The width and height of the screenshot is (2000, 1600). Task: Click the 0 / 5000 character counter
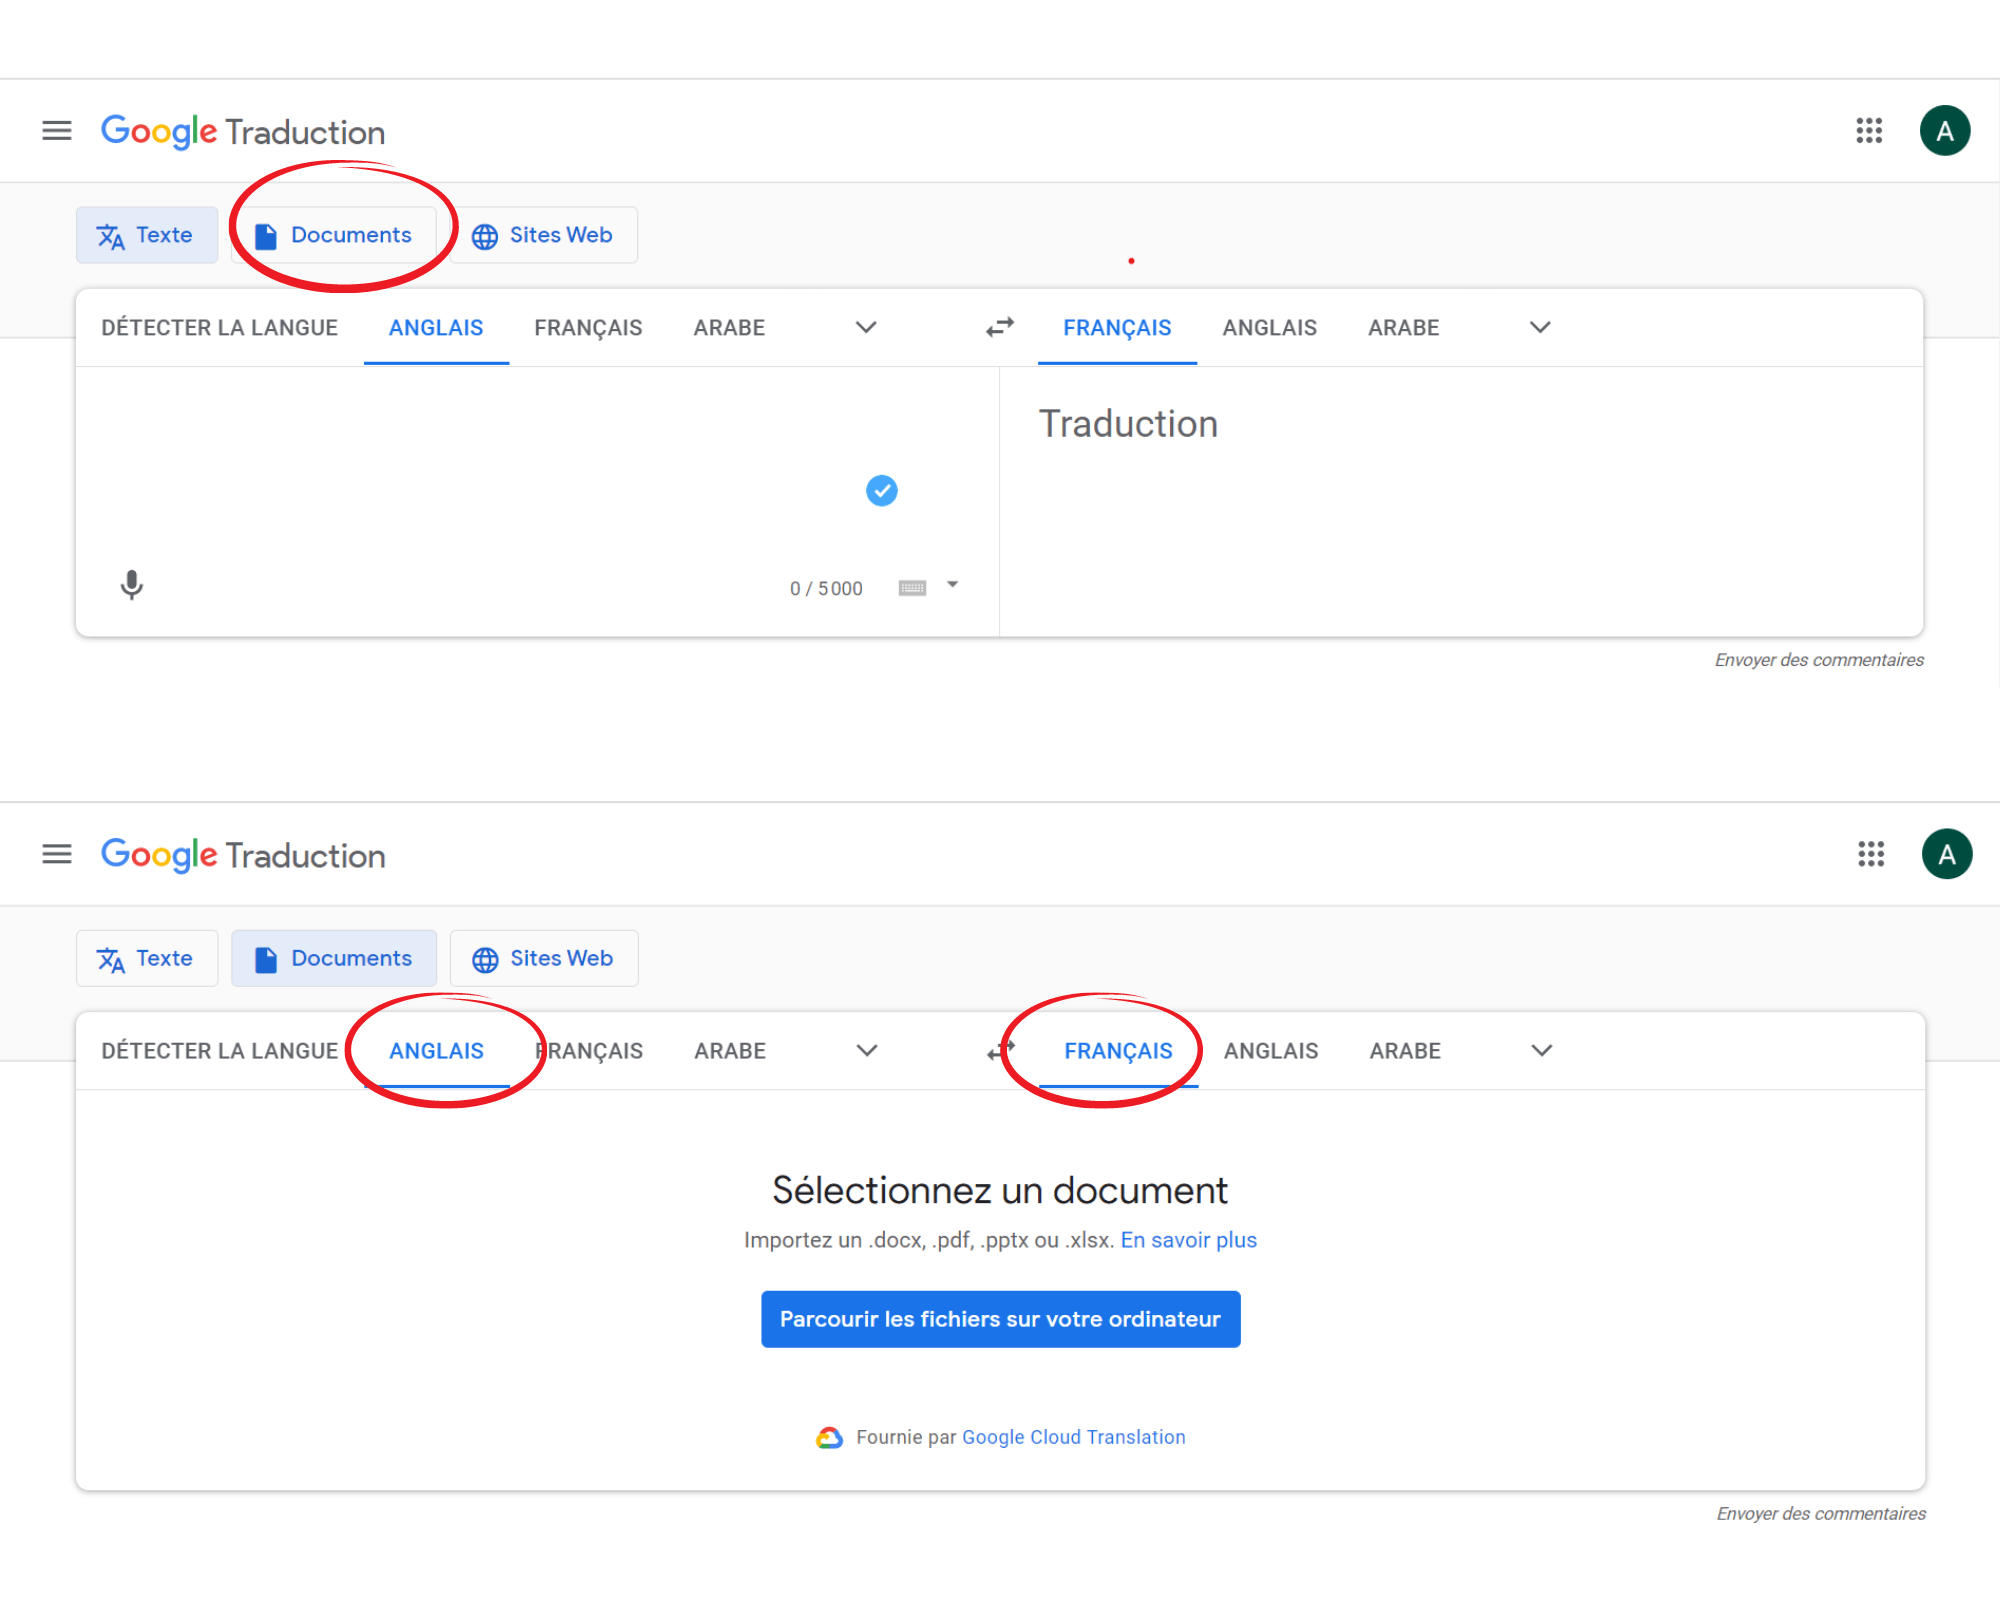click(x=826, y=589)
